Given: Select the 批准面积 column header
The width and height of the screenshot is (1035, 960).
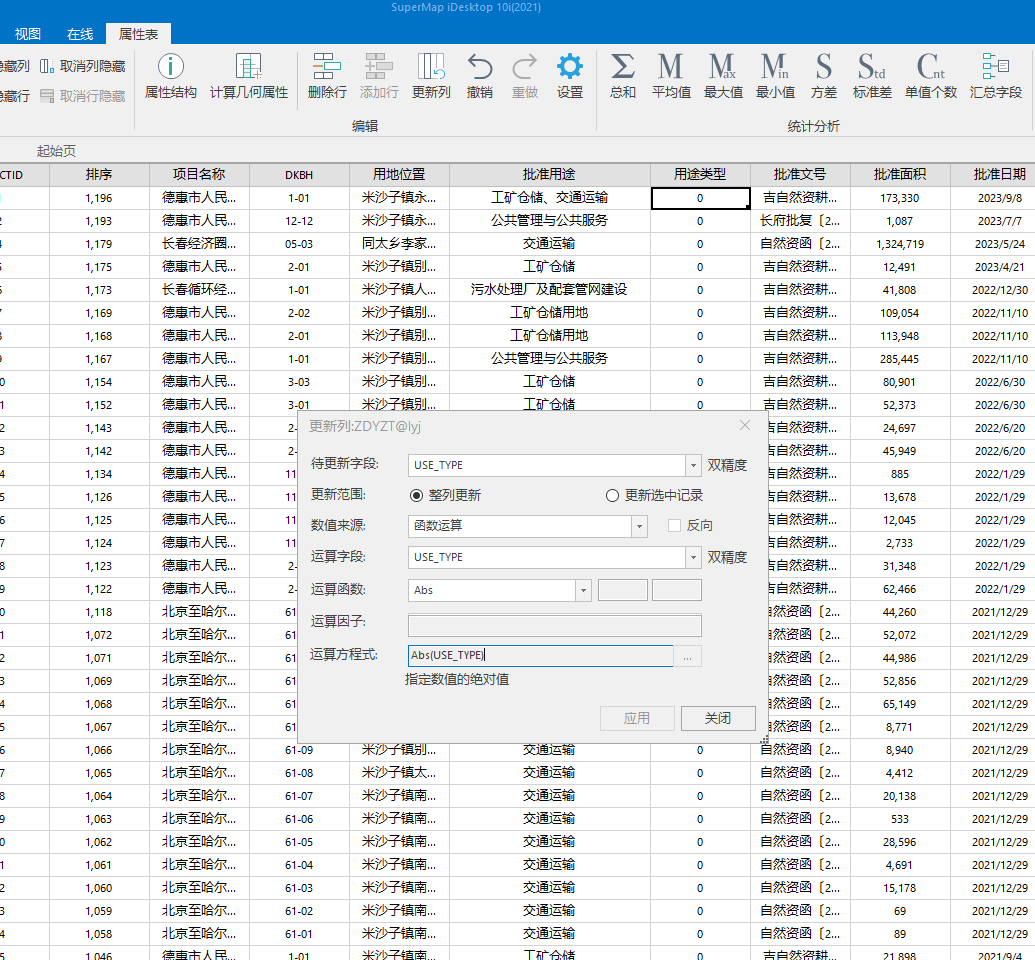Looking at the screenshot, I should (x=900, y=175).
